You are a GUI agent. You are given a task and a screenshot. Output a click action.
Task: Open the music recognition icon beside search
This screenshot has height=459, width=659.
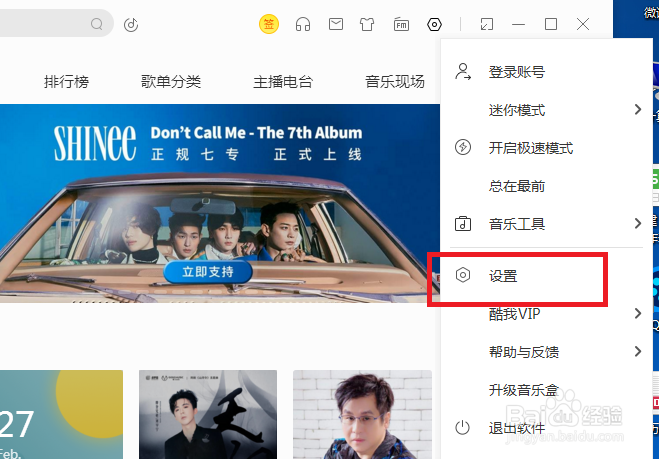pos(131,24)
